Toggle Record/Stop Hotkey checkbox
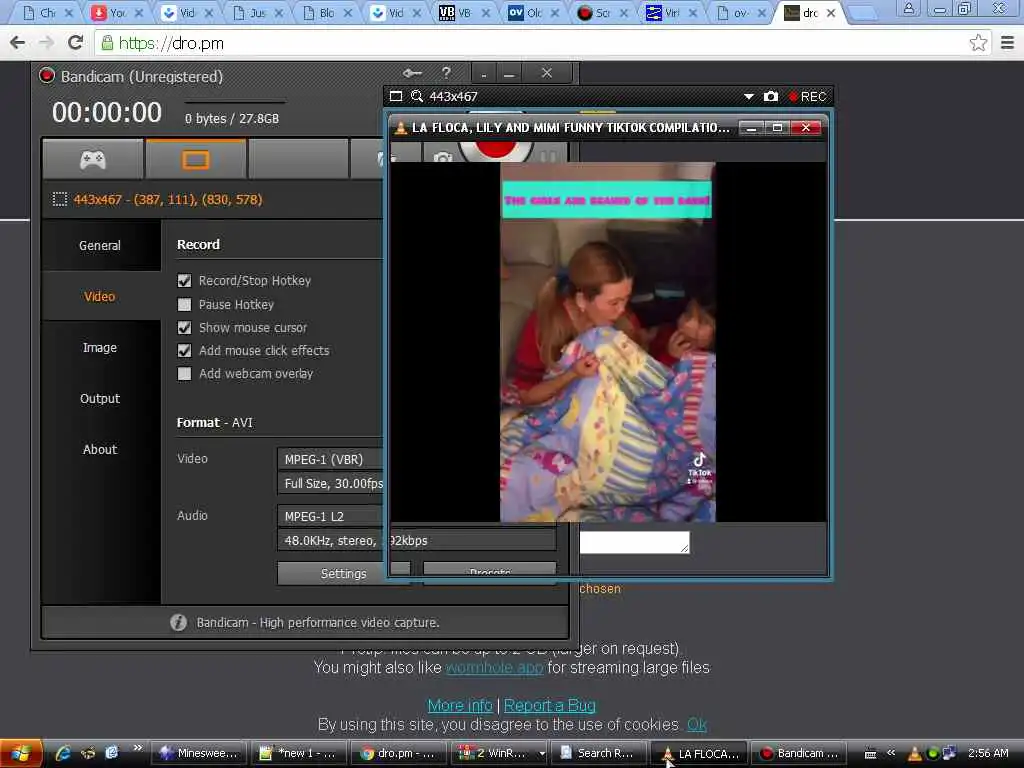Image resolution: width=1024 pixels, height=768 pixels. coord(185,281)
